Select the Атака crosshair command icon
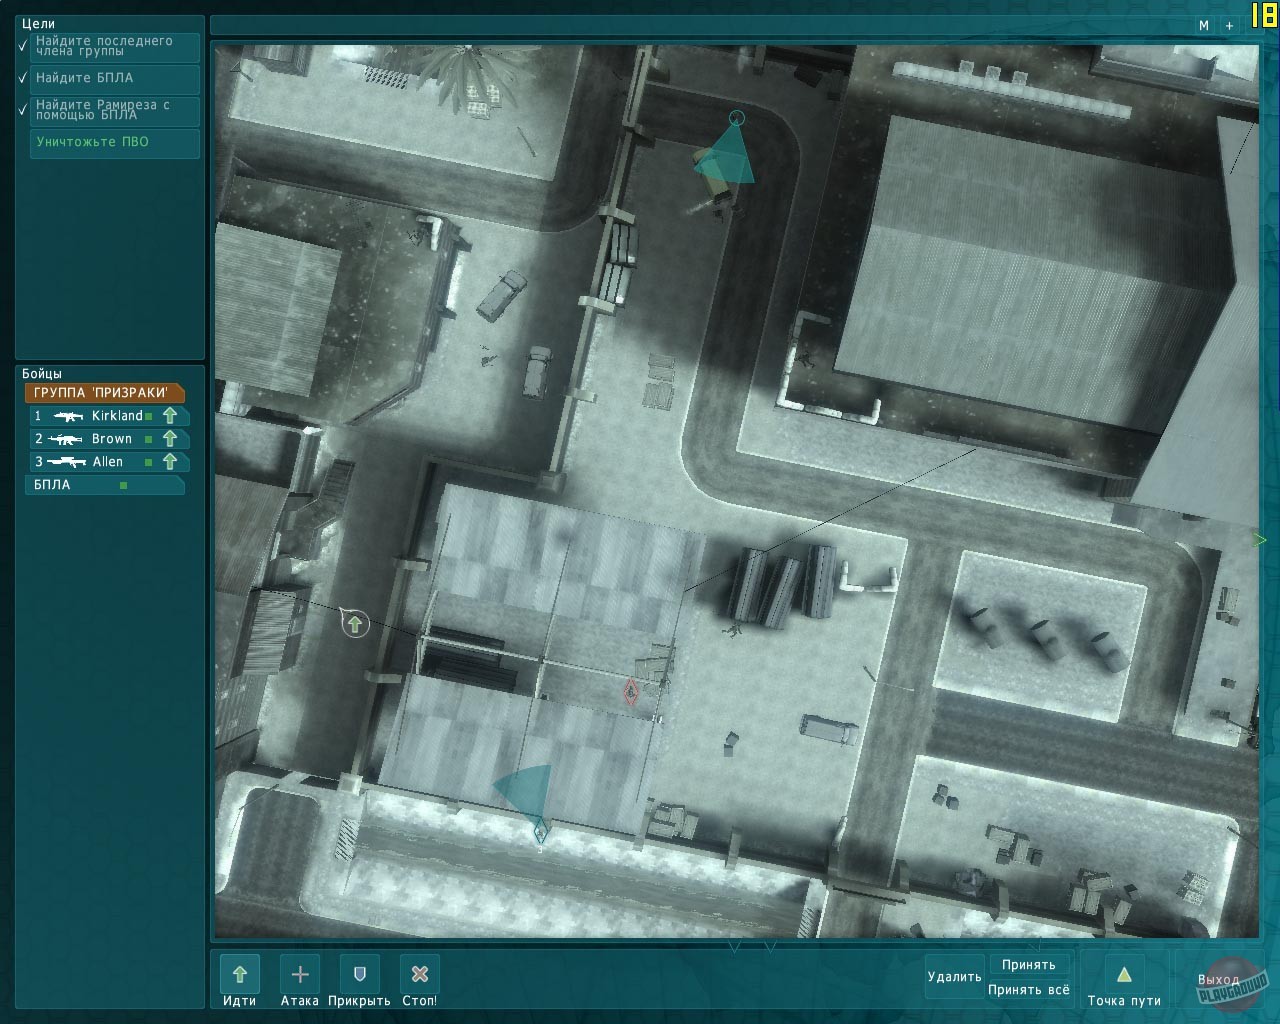 [300, 973]
